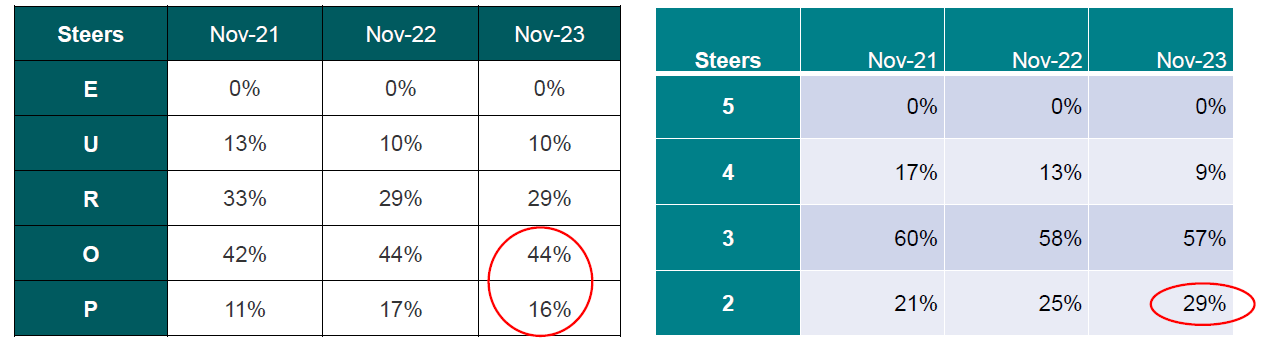Select row label U in the left table
1276x362 pixels.
(91, 143)
